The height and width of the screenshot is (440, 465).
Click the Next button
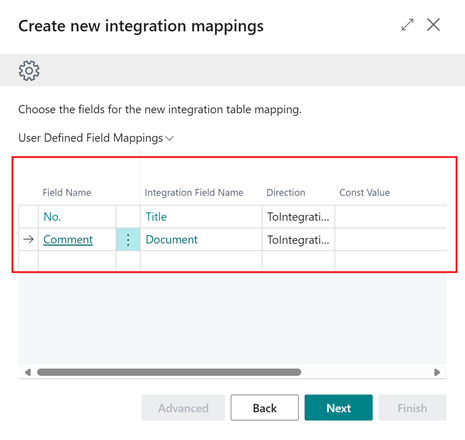(338, 408)
